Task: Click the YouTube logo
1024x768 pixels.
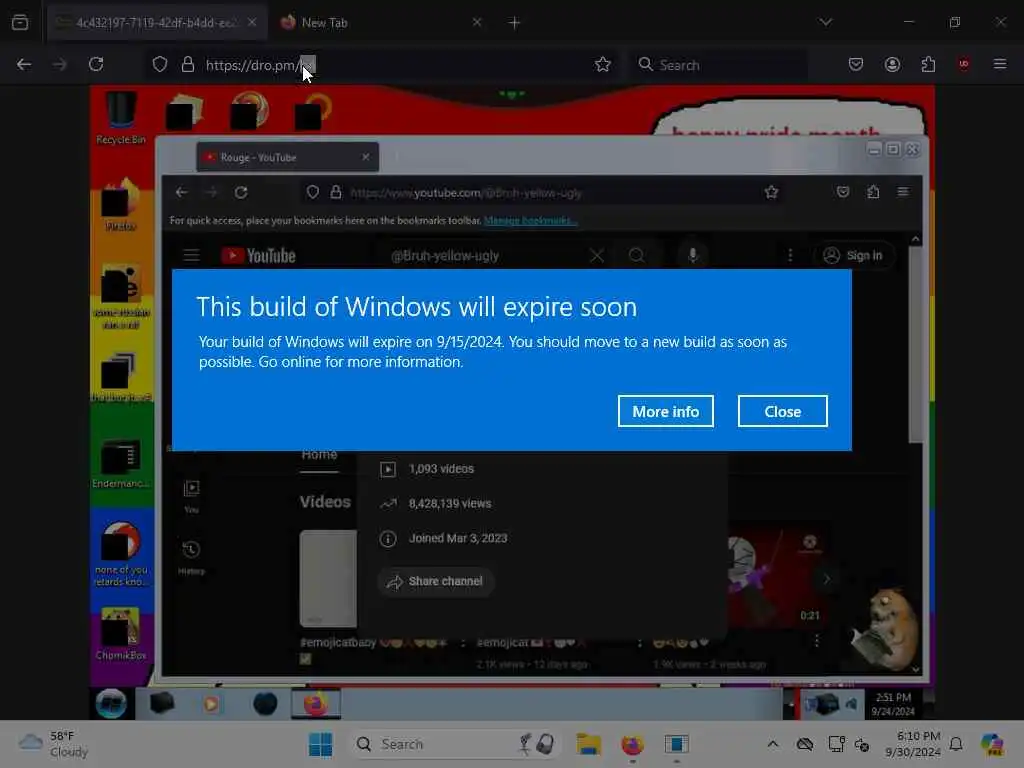Action: coord(258,255)
